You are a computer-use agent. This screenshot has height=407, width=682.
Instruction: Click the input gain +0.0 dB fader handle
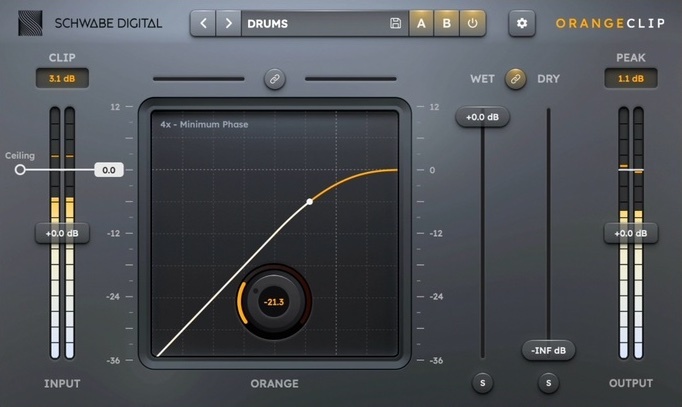[62, 234]
